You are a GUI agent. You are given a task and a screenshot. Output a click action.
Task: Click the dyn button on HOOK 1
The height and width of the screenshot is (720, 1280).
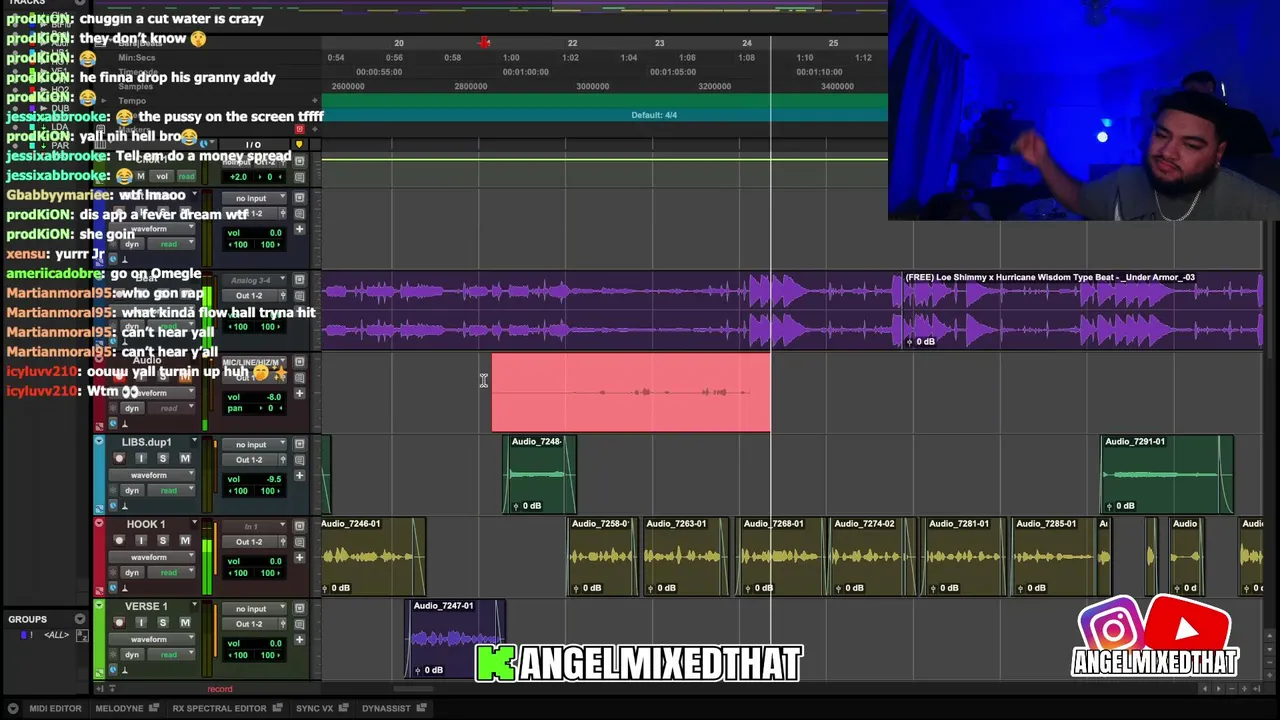click(x=132, y=573)
